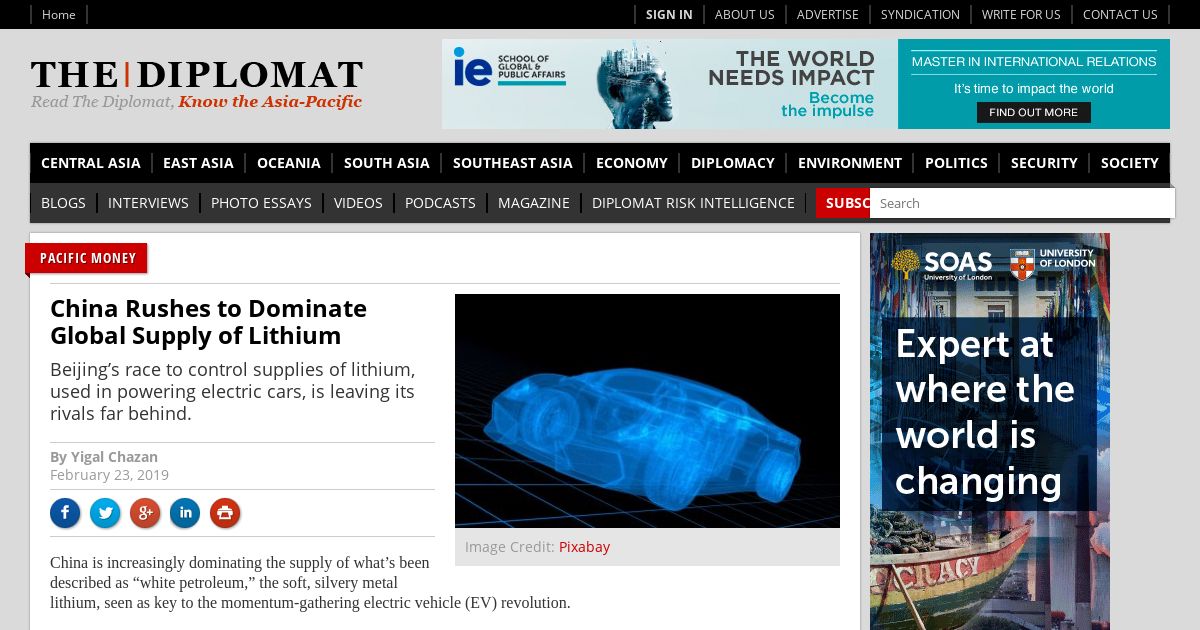
Task: Select EAST ASIA in navigation
Action: coord(198,163)
